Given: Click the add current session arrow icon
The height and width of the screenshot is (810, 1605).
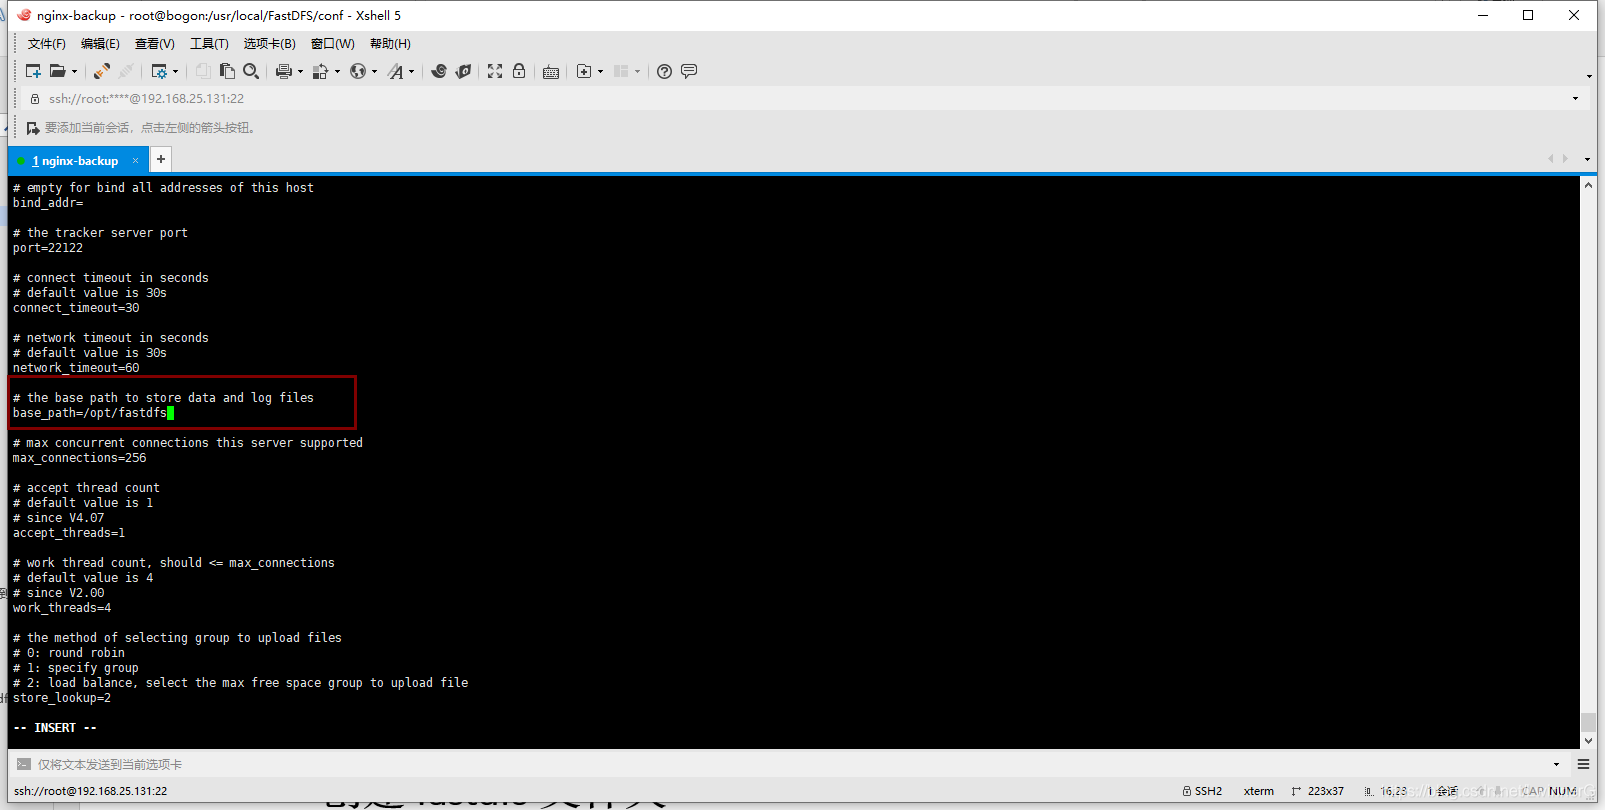Looking at the screenshot, I should pos(33,128).
